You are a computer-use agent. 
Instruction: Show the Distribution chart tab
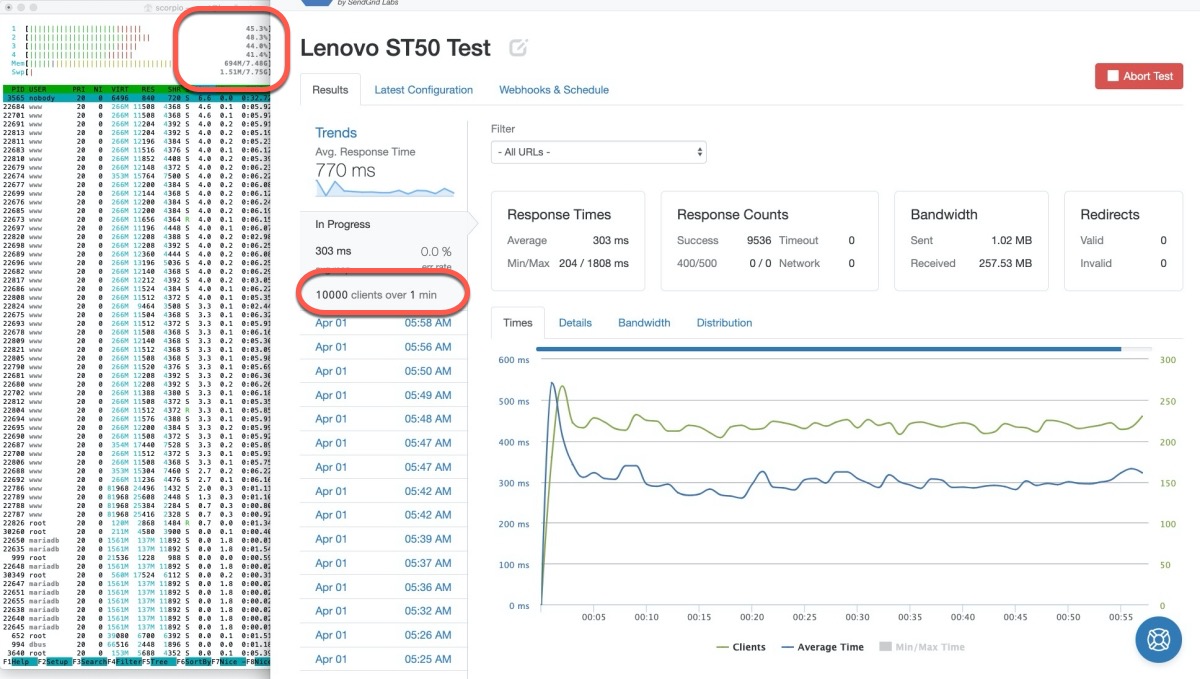coord(724,323)
